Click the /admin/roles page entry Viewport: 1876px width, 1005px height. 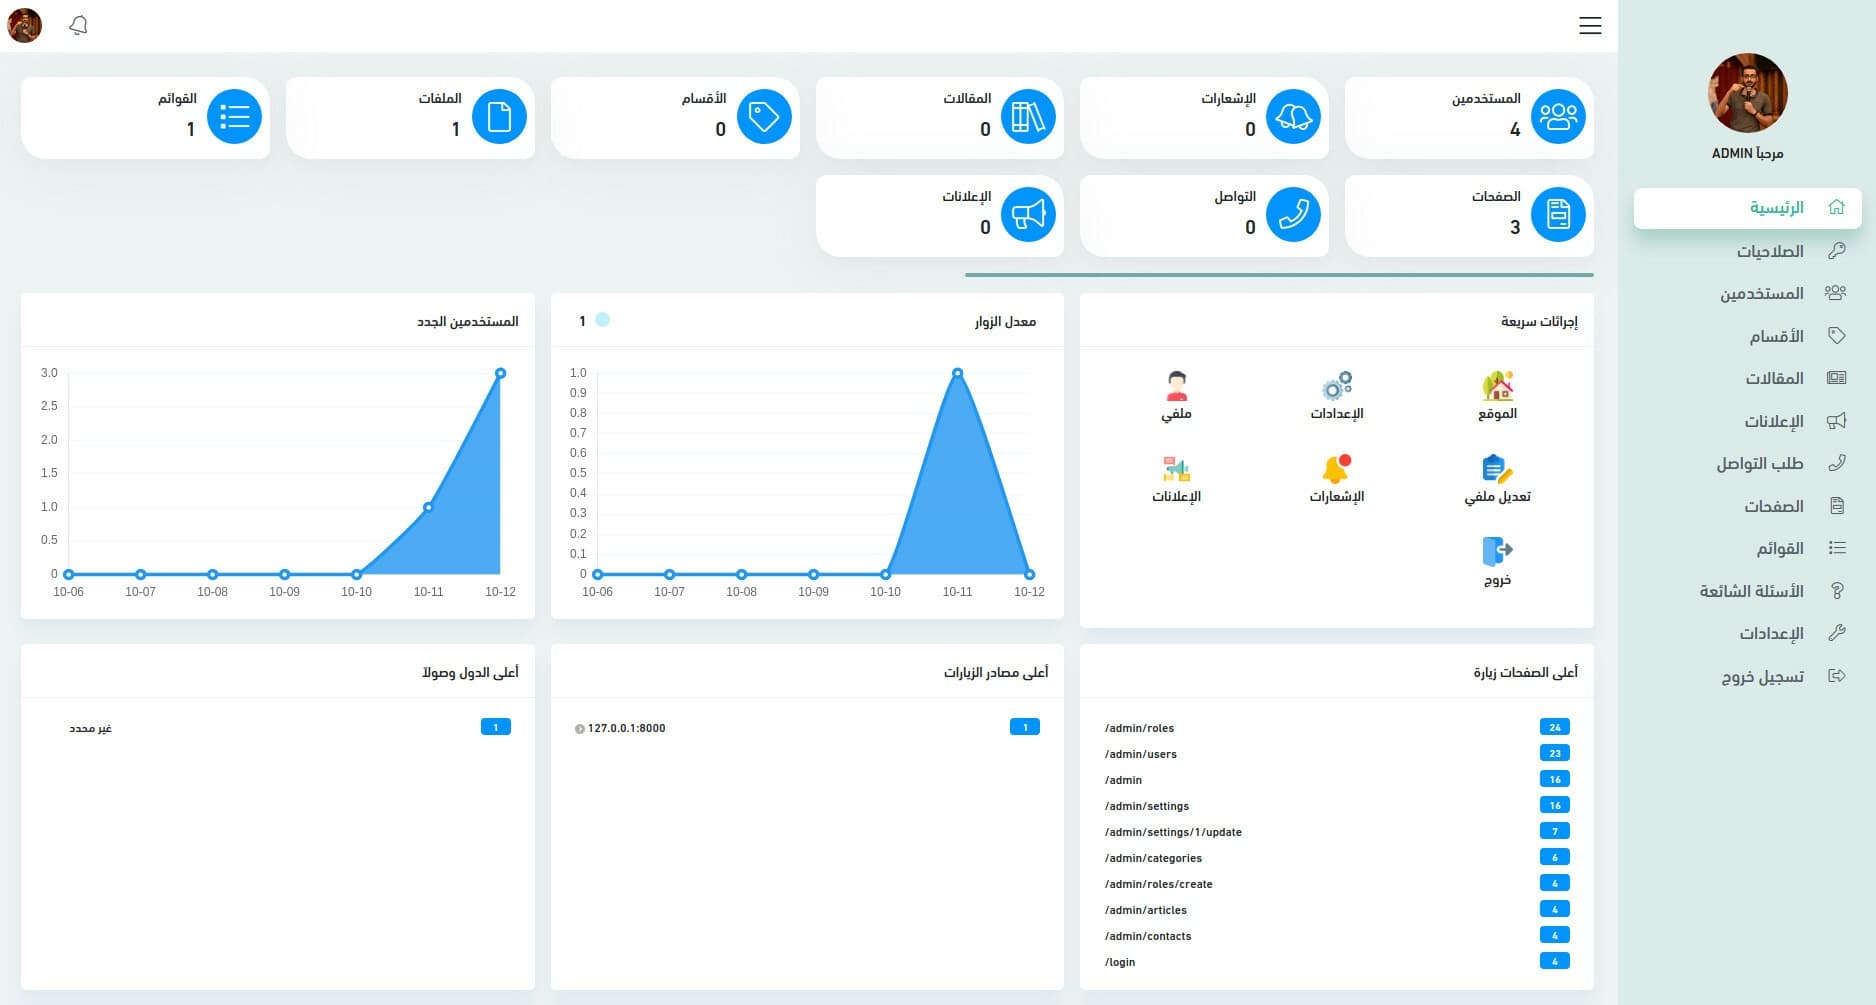click(1139, 728)
